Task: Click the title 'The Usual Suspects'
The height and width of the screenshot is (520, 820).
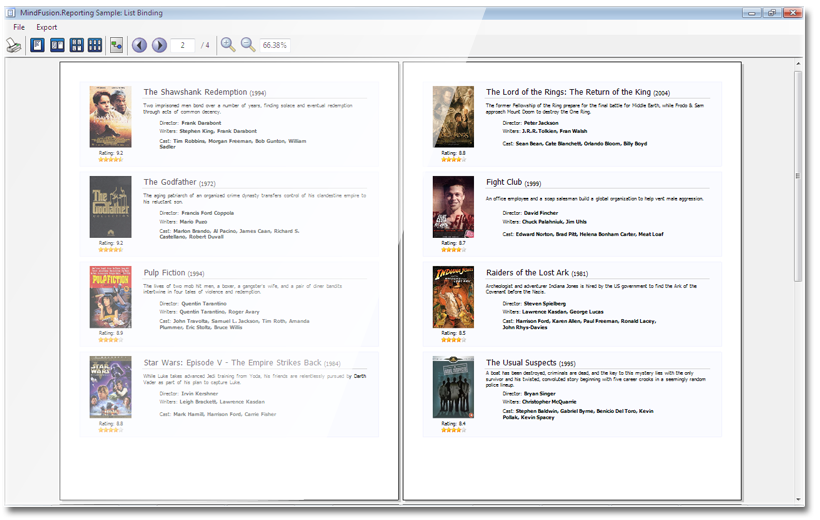Action: [x=521, y=363]
